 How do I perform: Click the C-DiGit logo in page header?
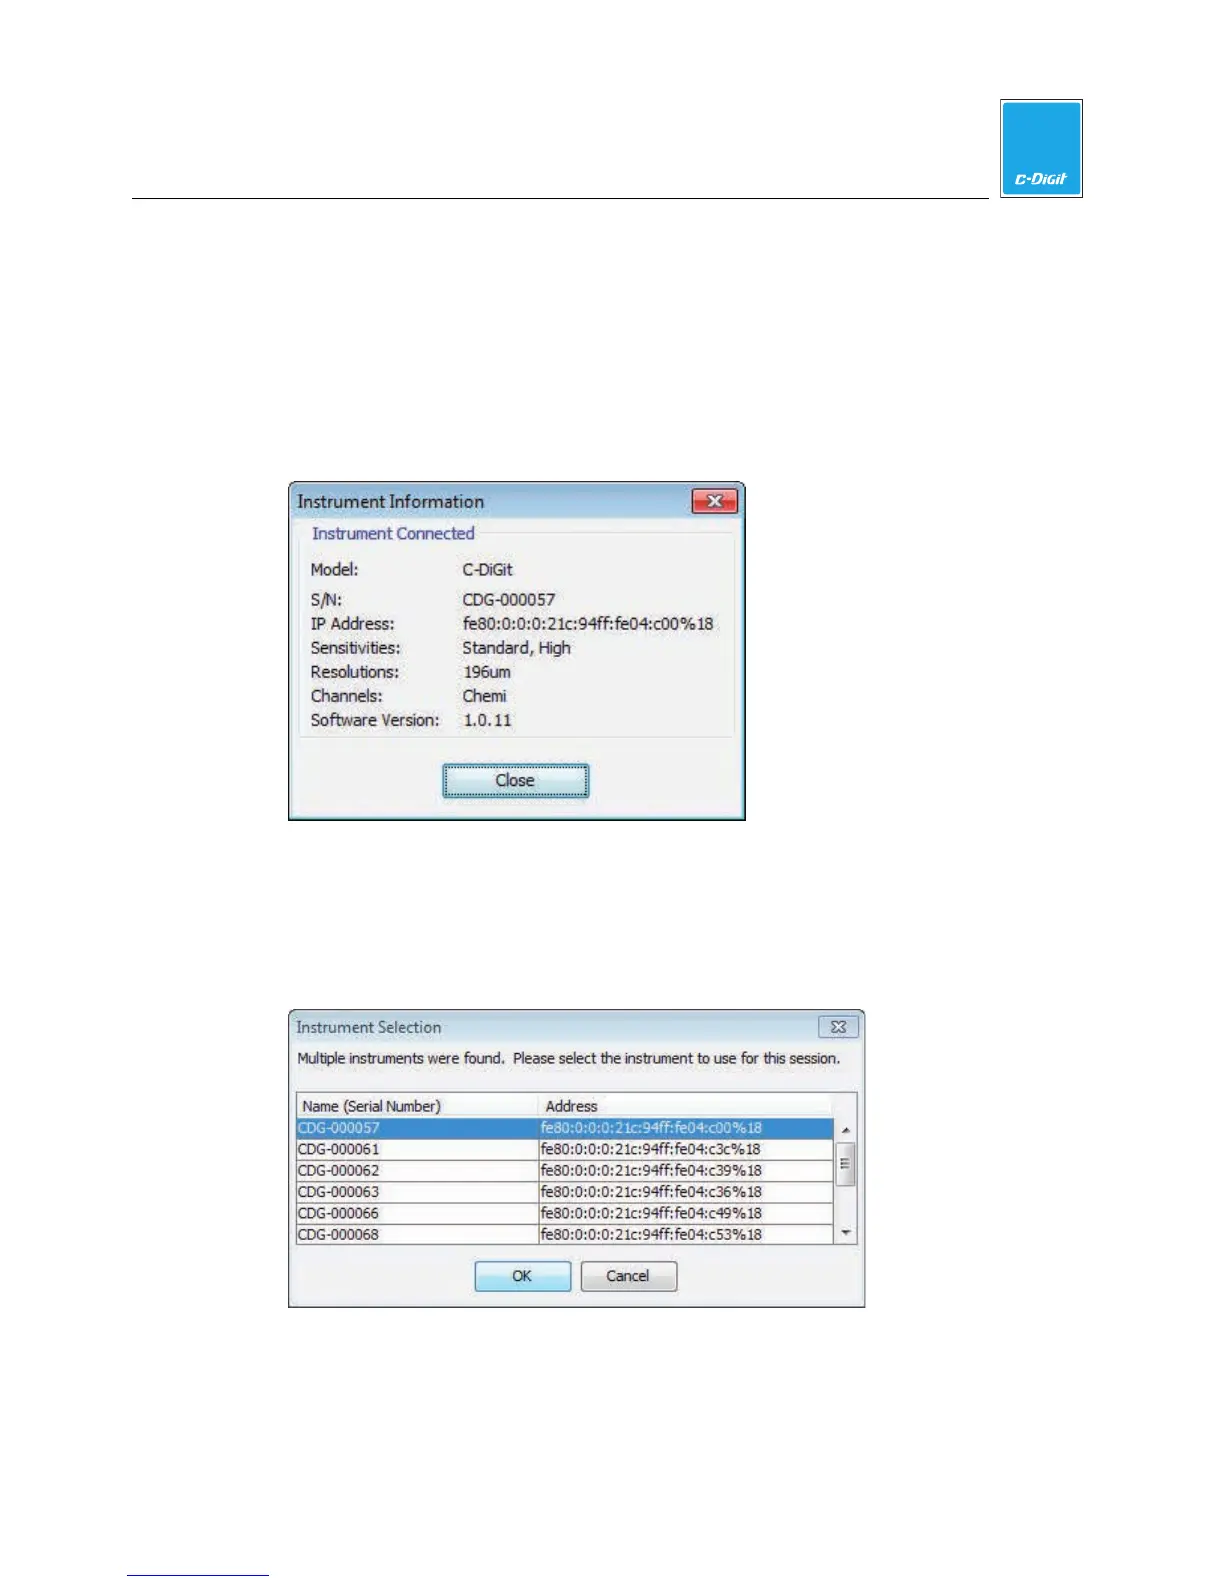[1041, 148]
